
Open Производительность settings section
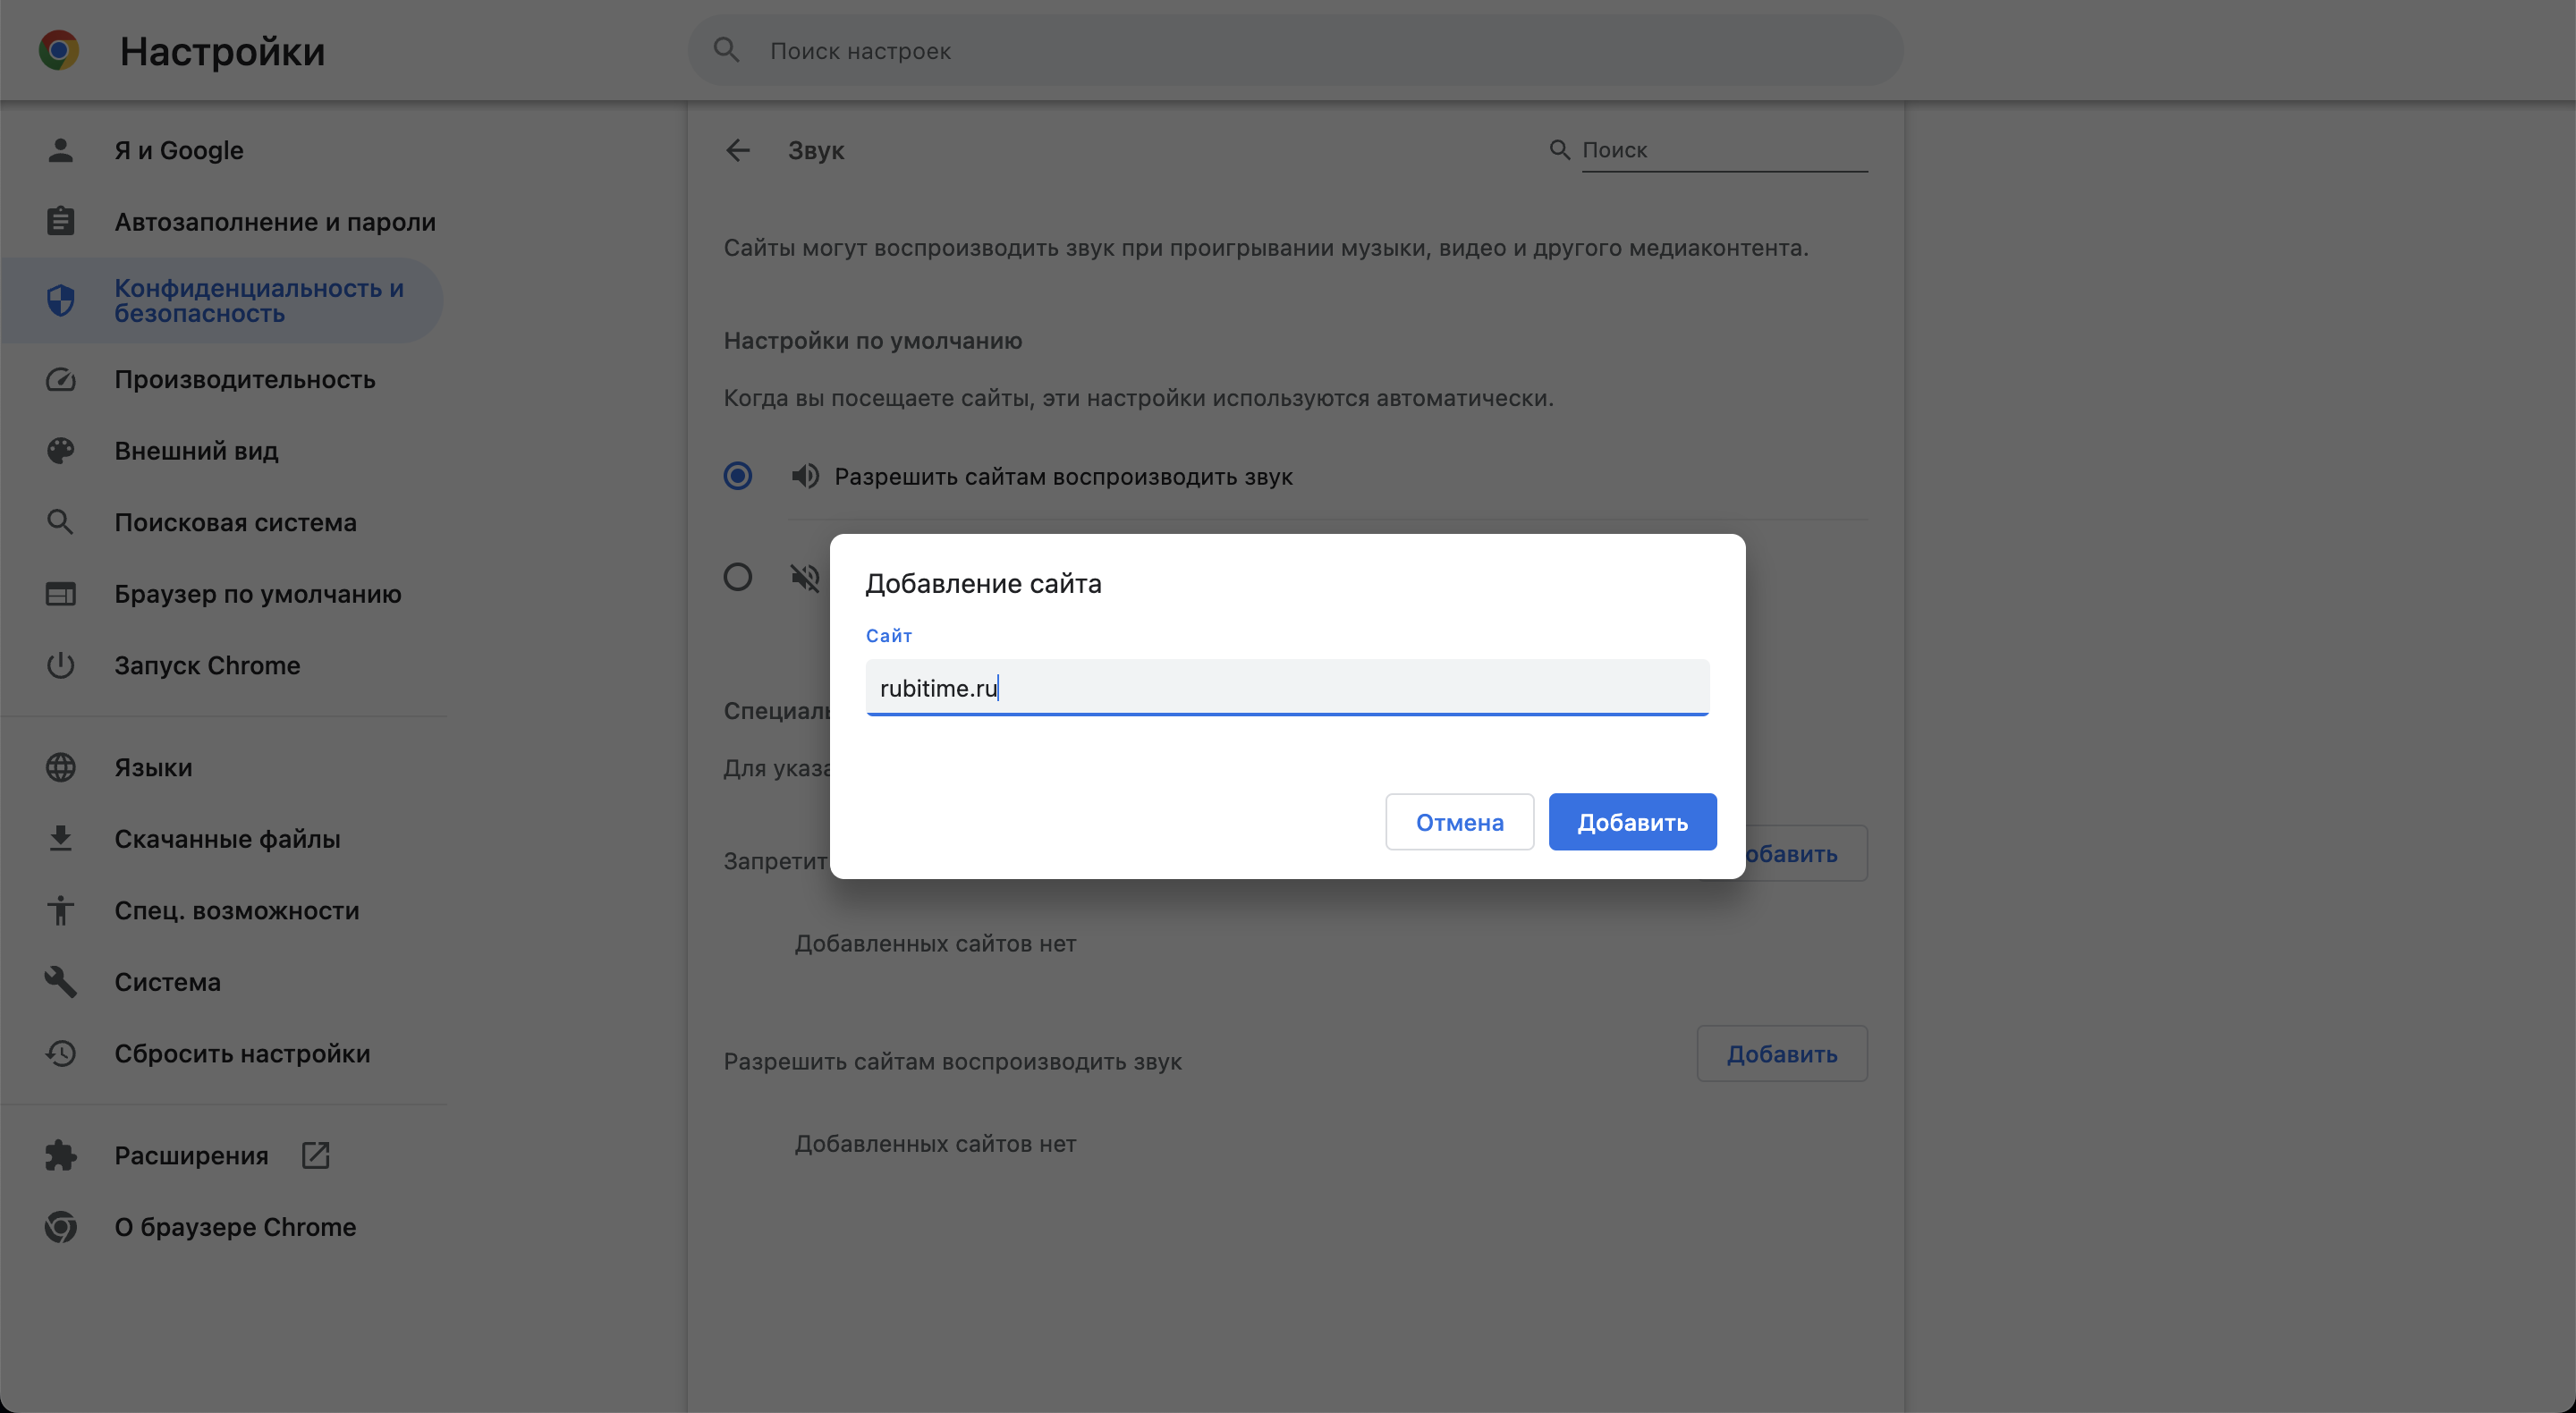[244, 379]
